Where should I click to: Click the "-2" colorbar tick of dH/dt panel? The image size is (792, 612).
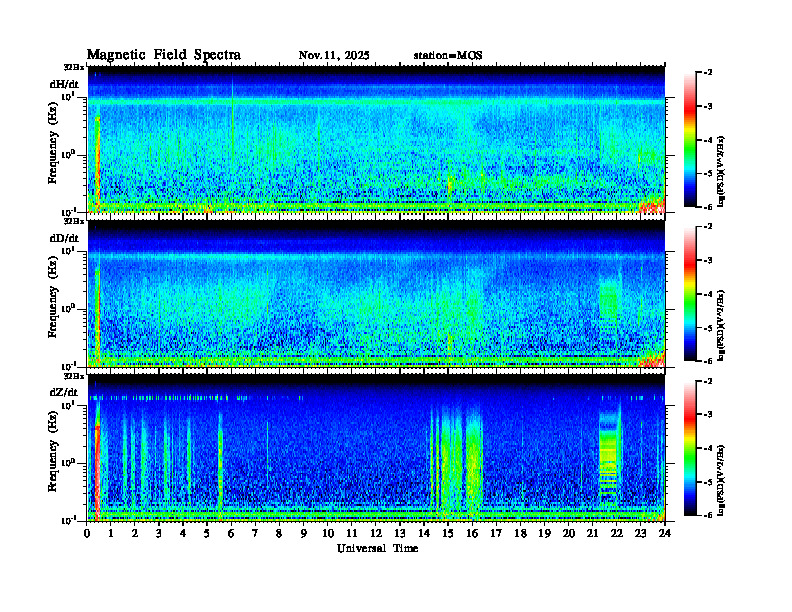(x=708, y=73)
